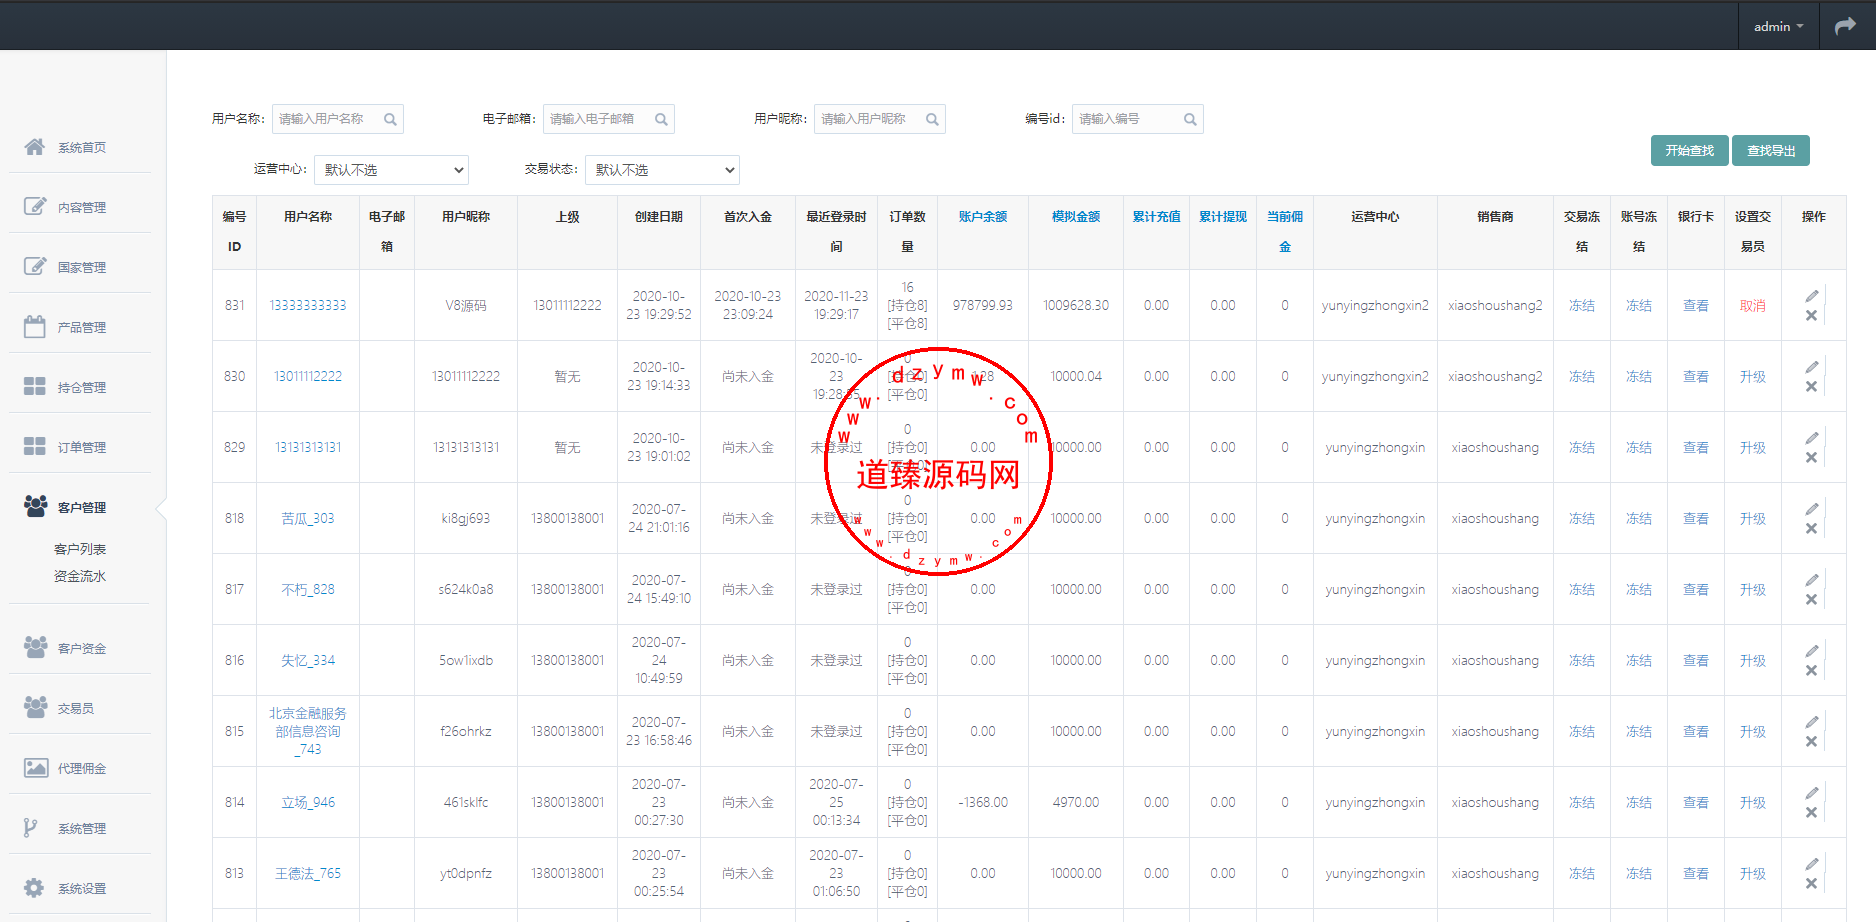This screenshot has height=922, width=1876.
Task: Click the -1368.00 balance cell
Action: coord(983,802)
